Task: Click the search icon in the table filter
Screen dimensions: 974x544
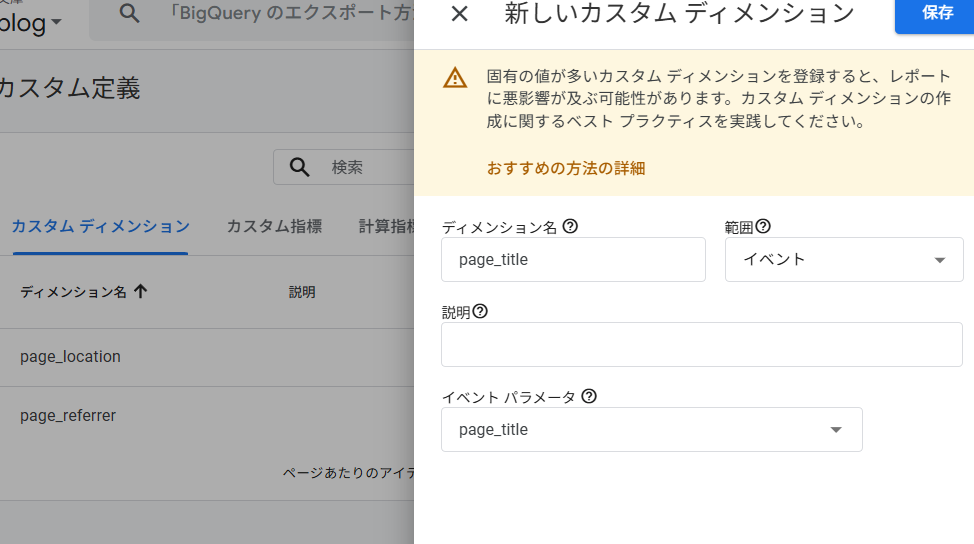Action: [299, 167]
